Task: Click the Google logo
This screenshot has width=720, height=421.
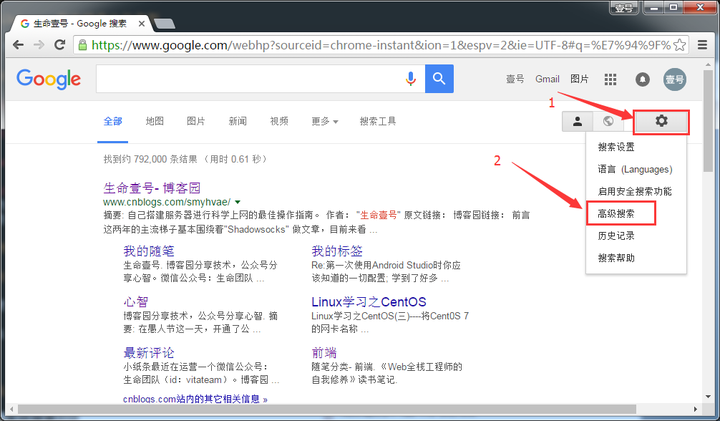Action: click(48, 79)
